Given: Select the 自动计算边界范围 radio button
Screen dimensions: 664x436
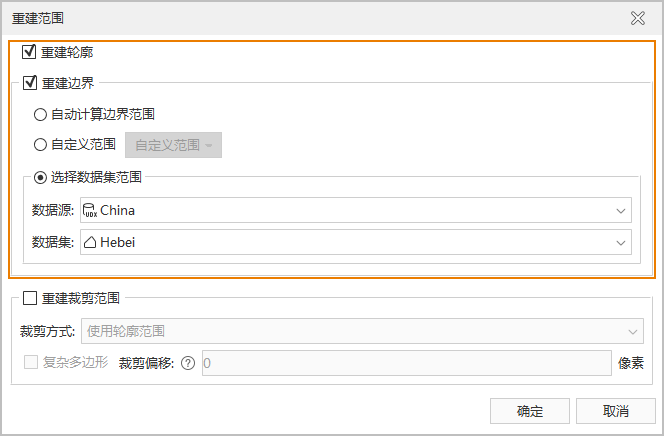Looking at the screenshot, I should (x=41, y=115).
